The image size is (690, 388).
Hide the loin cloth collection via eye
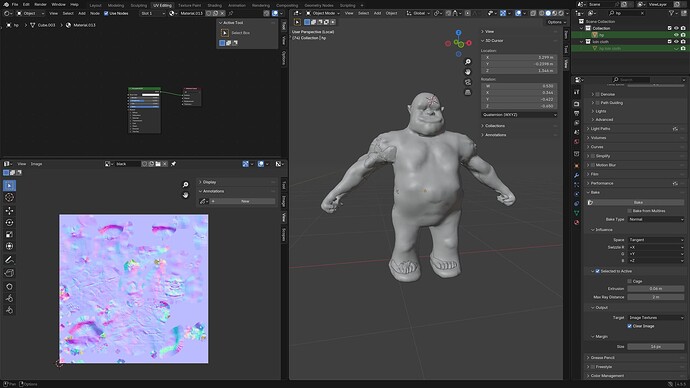(x=676, y=42)
